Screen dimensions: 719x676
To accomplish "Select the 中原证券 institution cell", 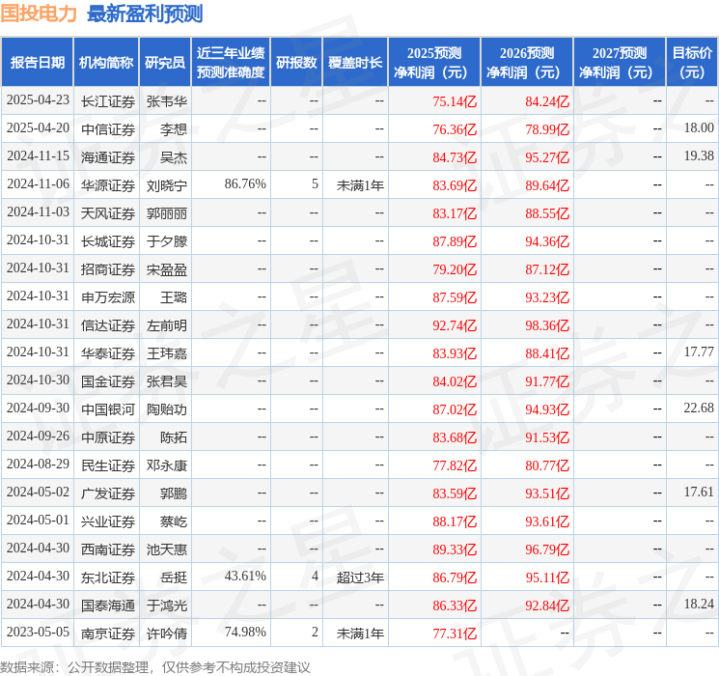I will tap(108, 437).
